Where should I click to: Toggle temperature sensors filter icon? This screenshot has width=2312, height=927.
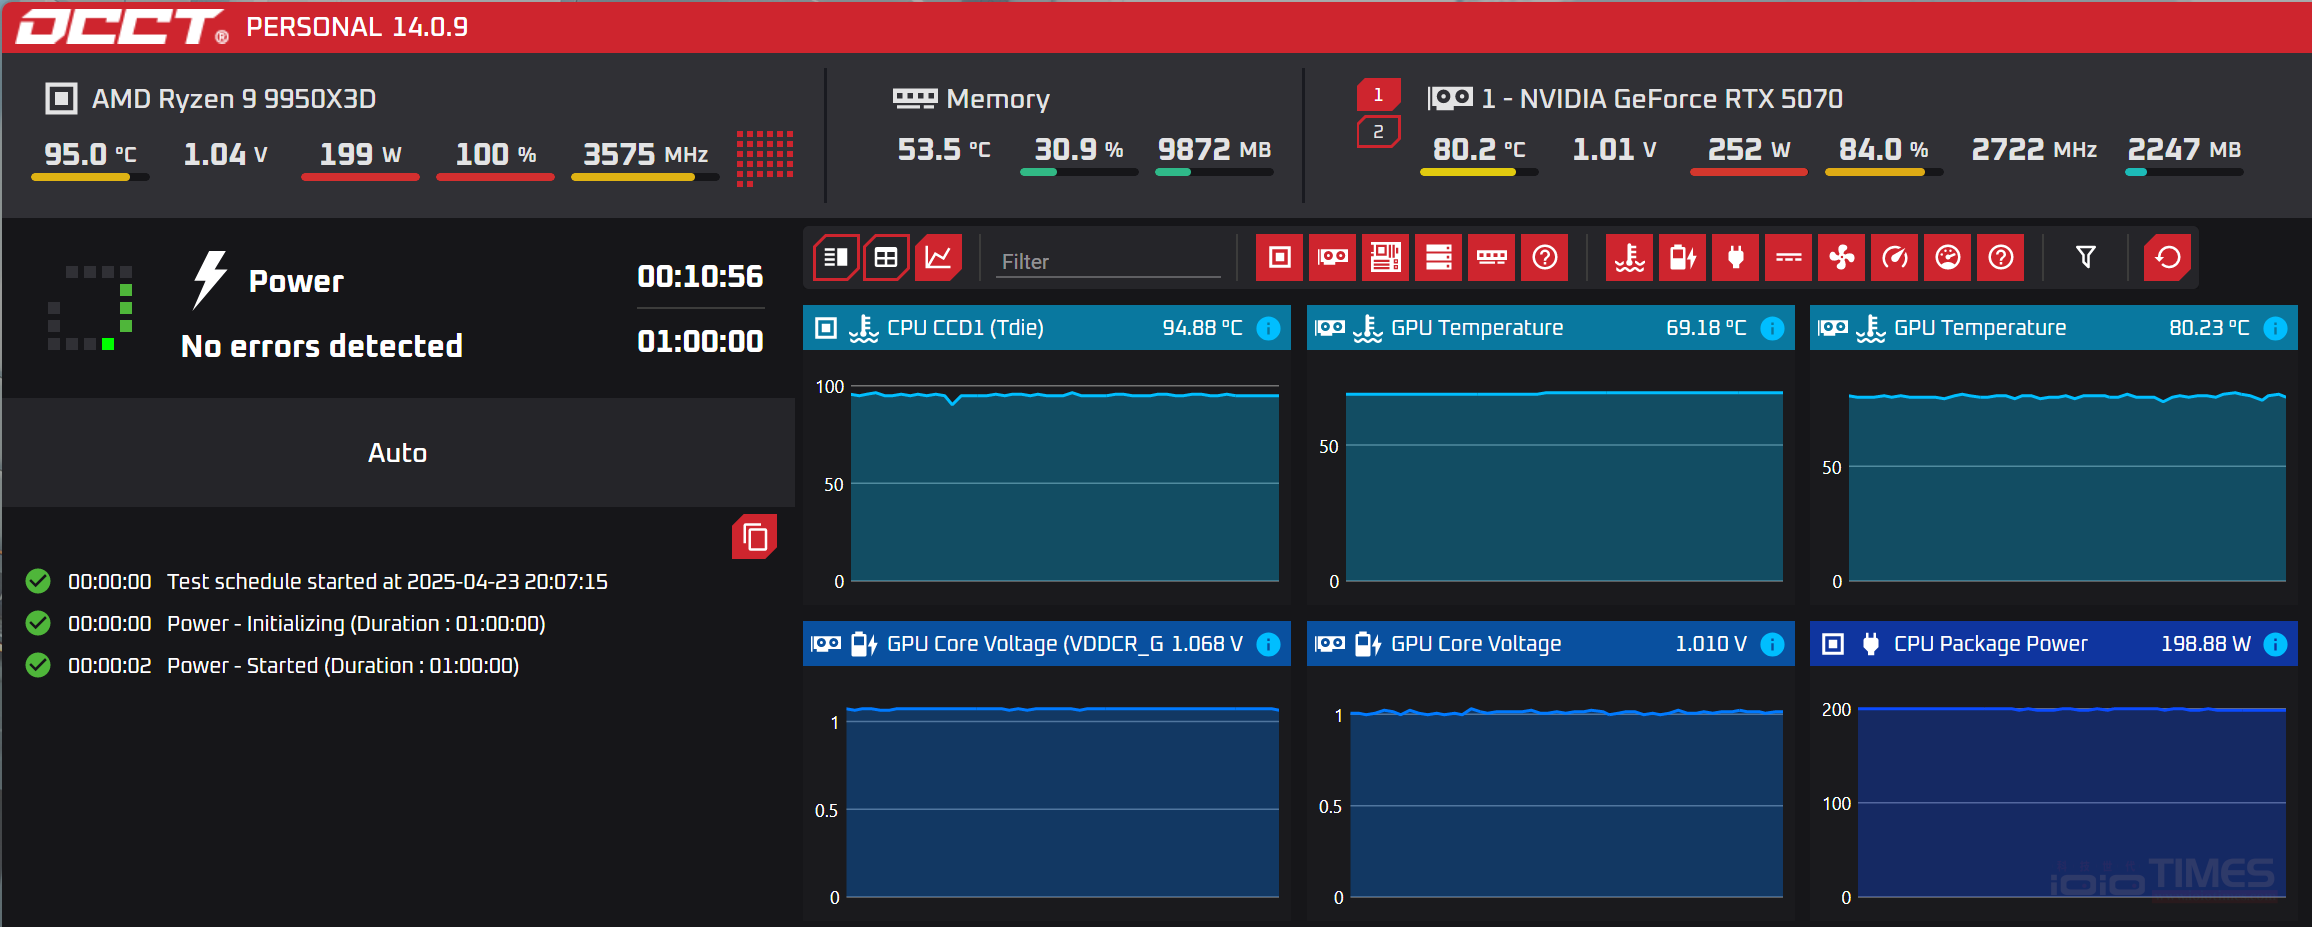(x=1630, y=258)
